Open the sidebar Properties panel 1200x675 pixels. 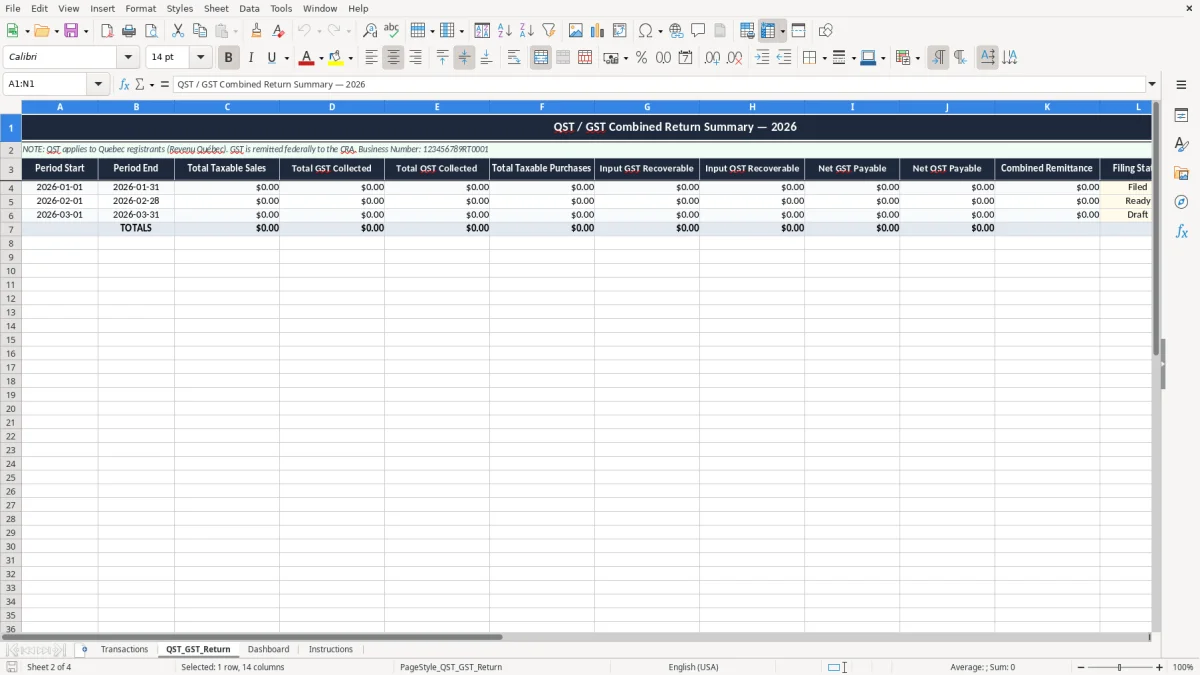[x=1181, y=115]
